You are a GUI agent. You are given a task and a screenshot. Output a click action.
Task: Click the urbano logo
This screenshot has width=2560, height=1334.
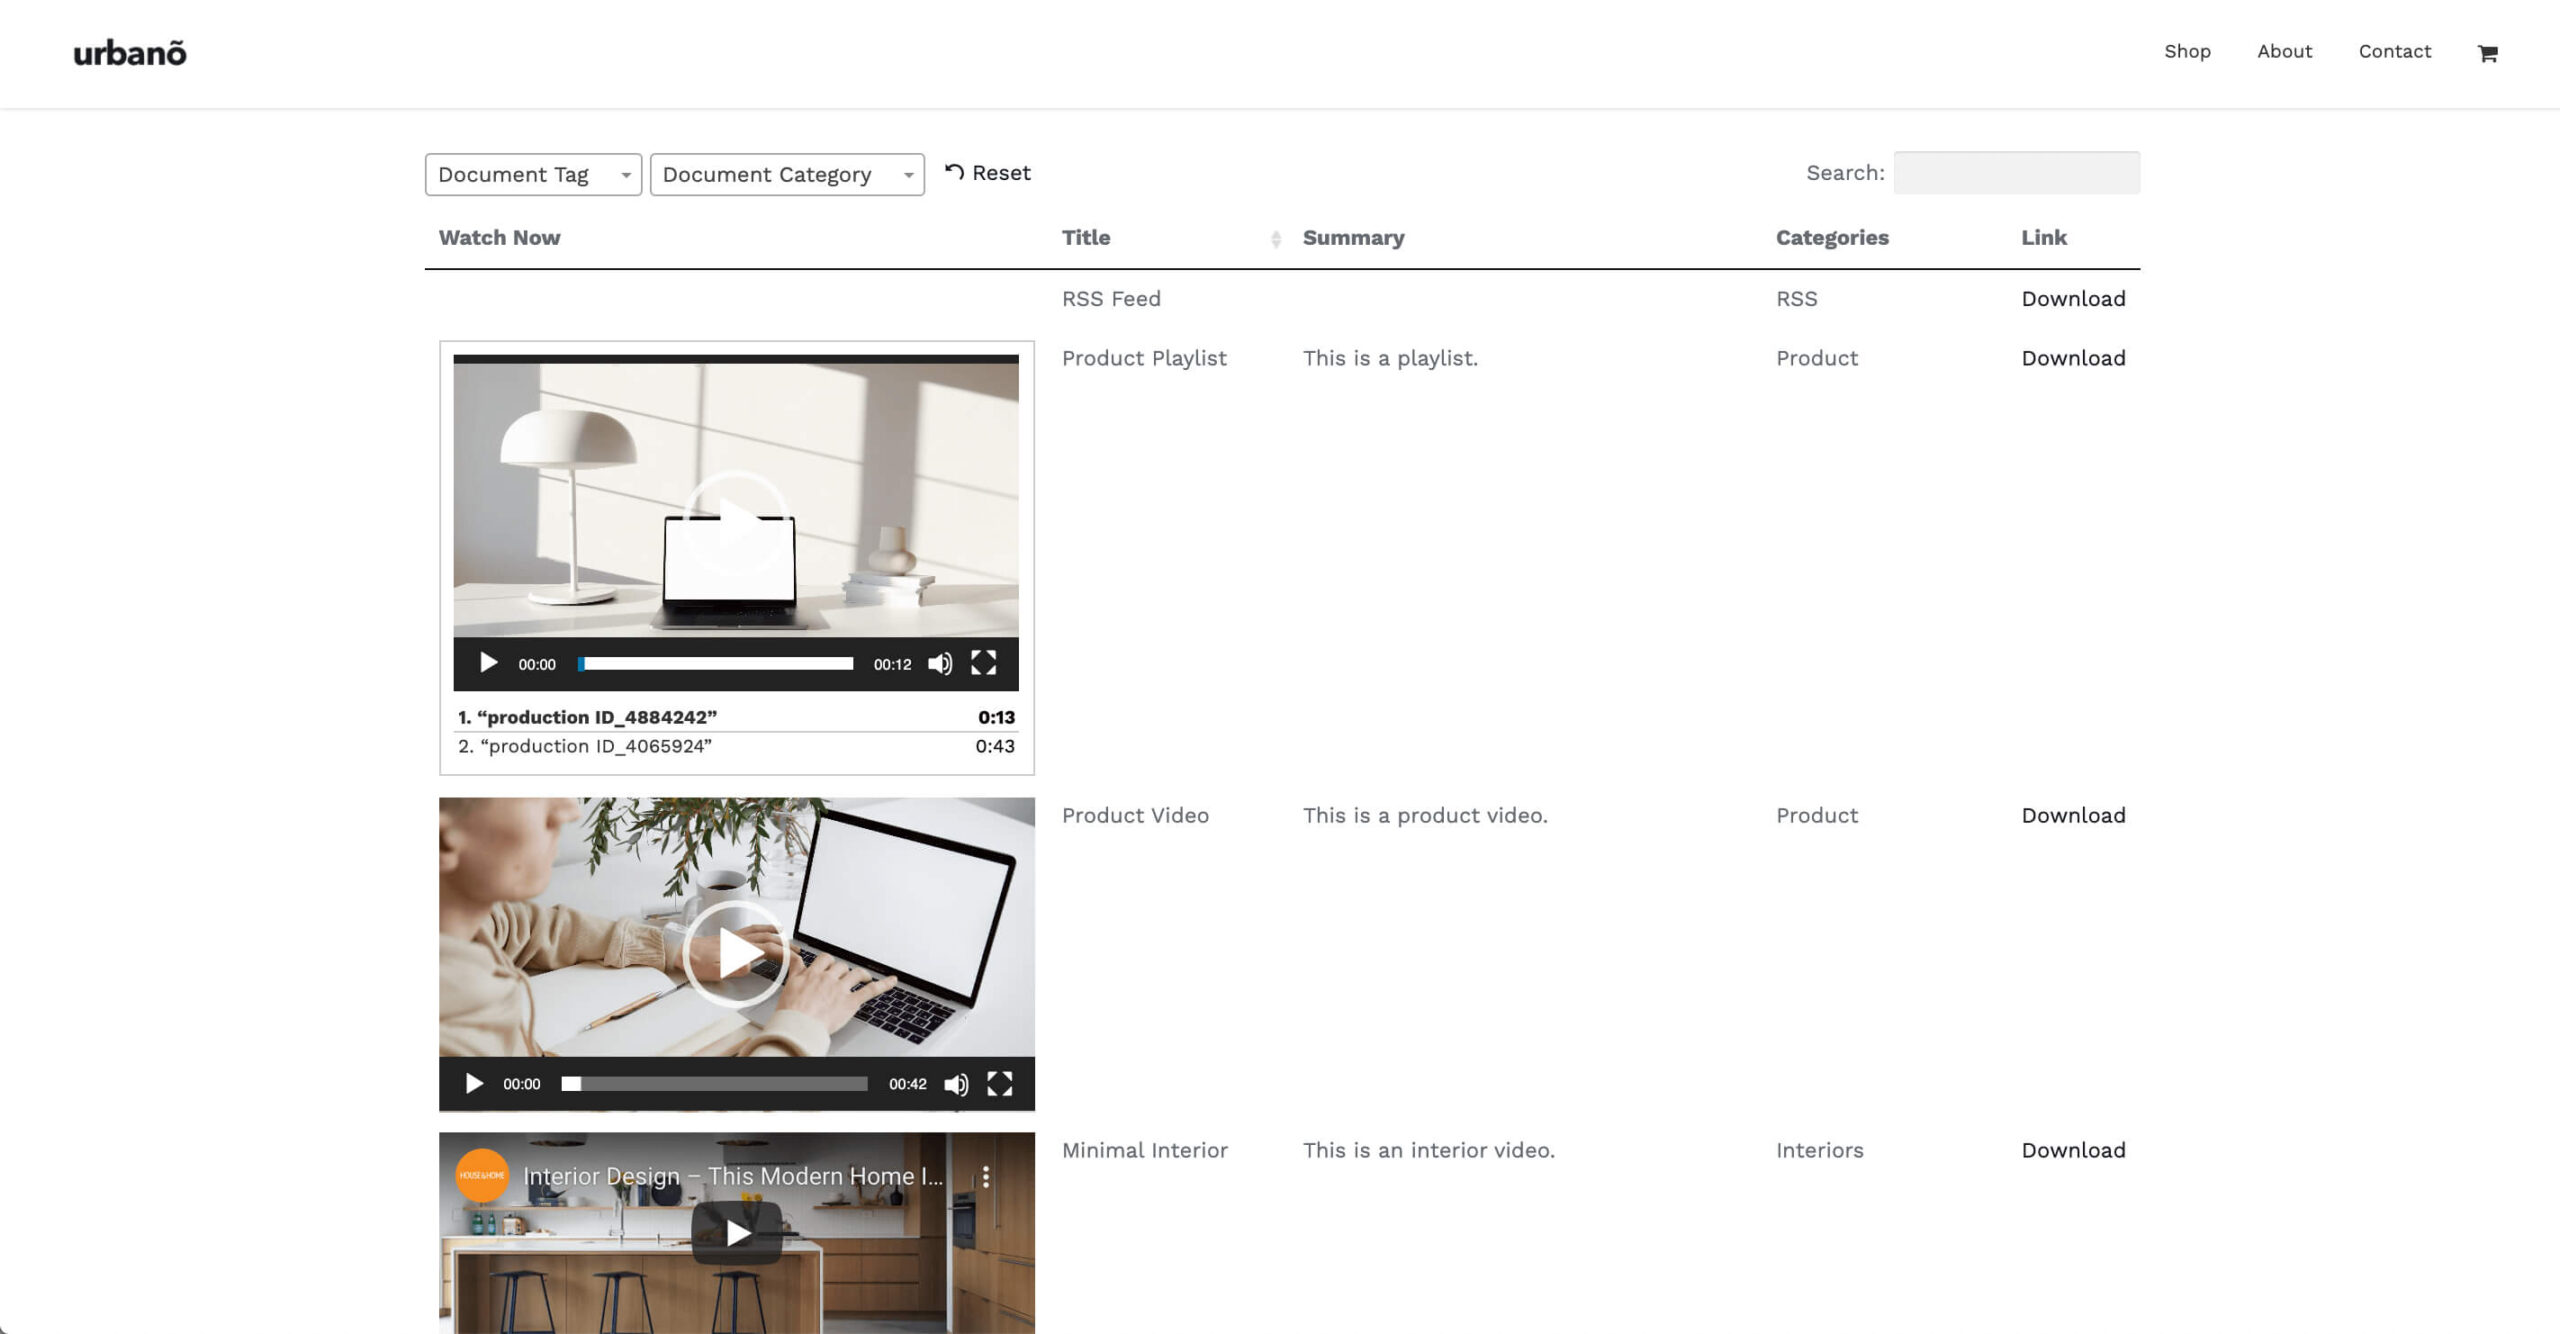[x=130, y=53]
